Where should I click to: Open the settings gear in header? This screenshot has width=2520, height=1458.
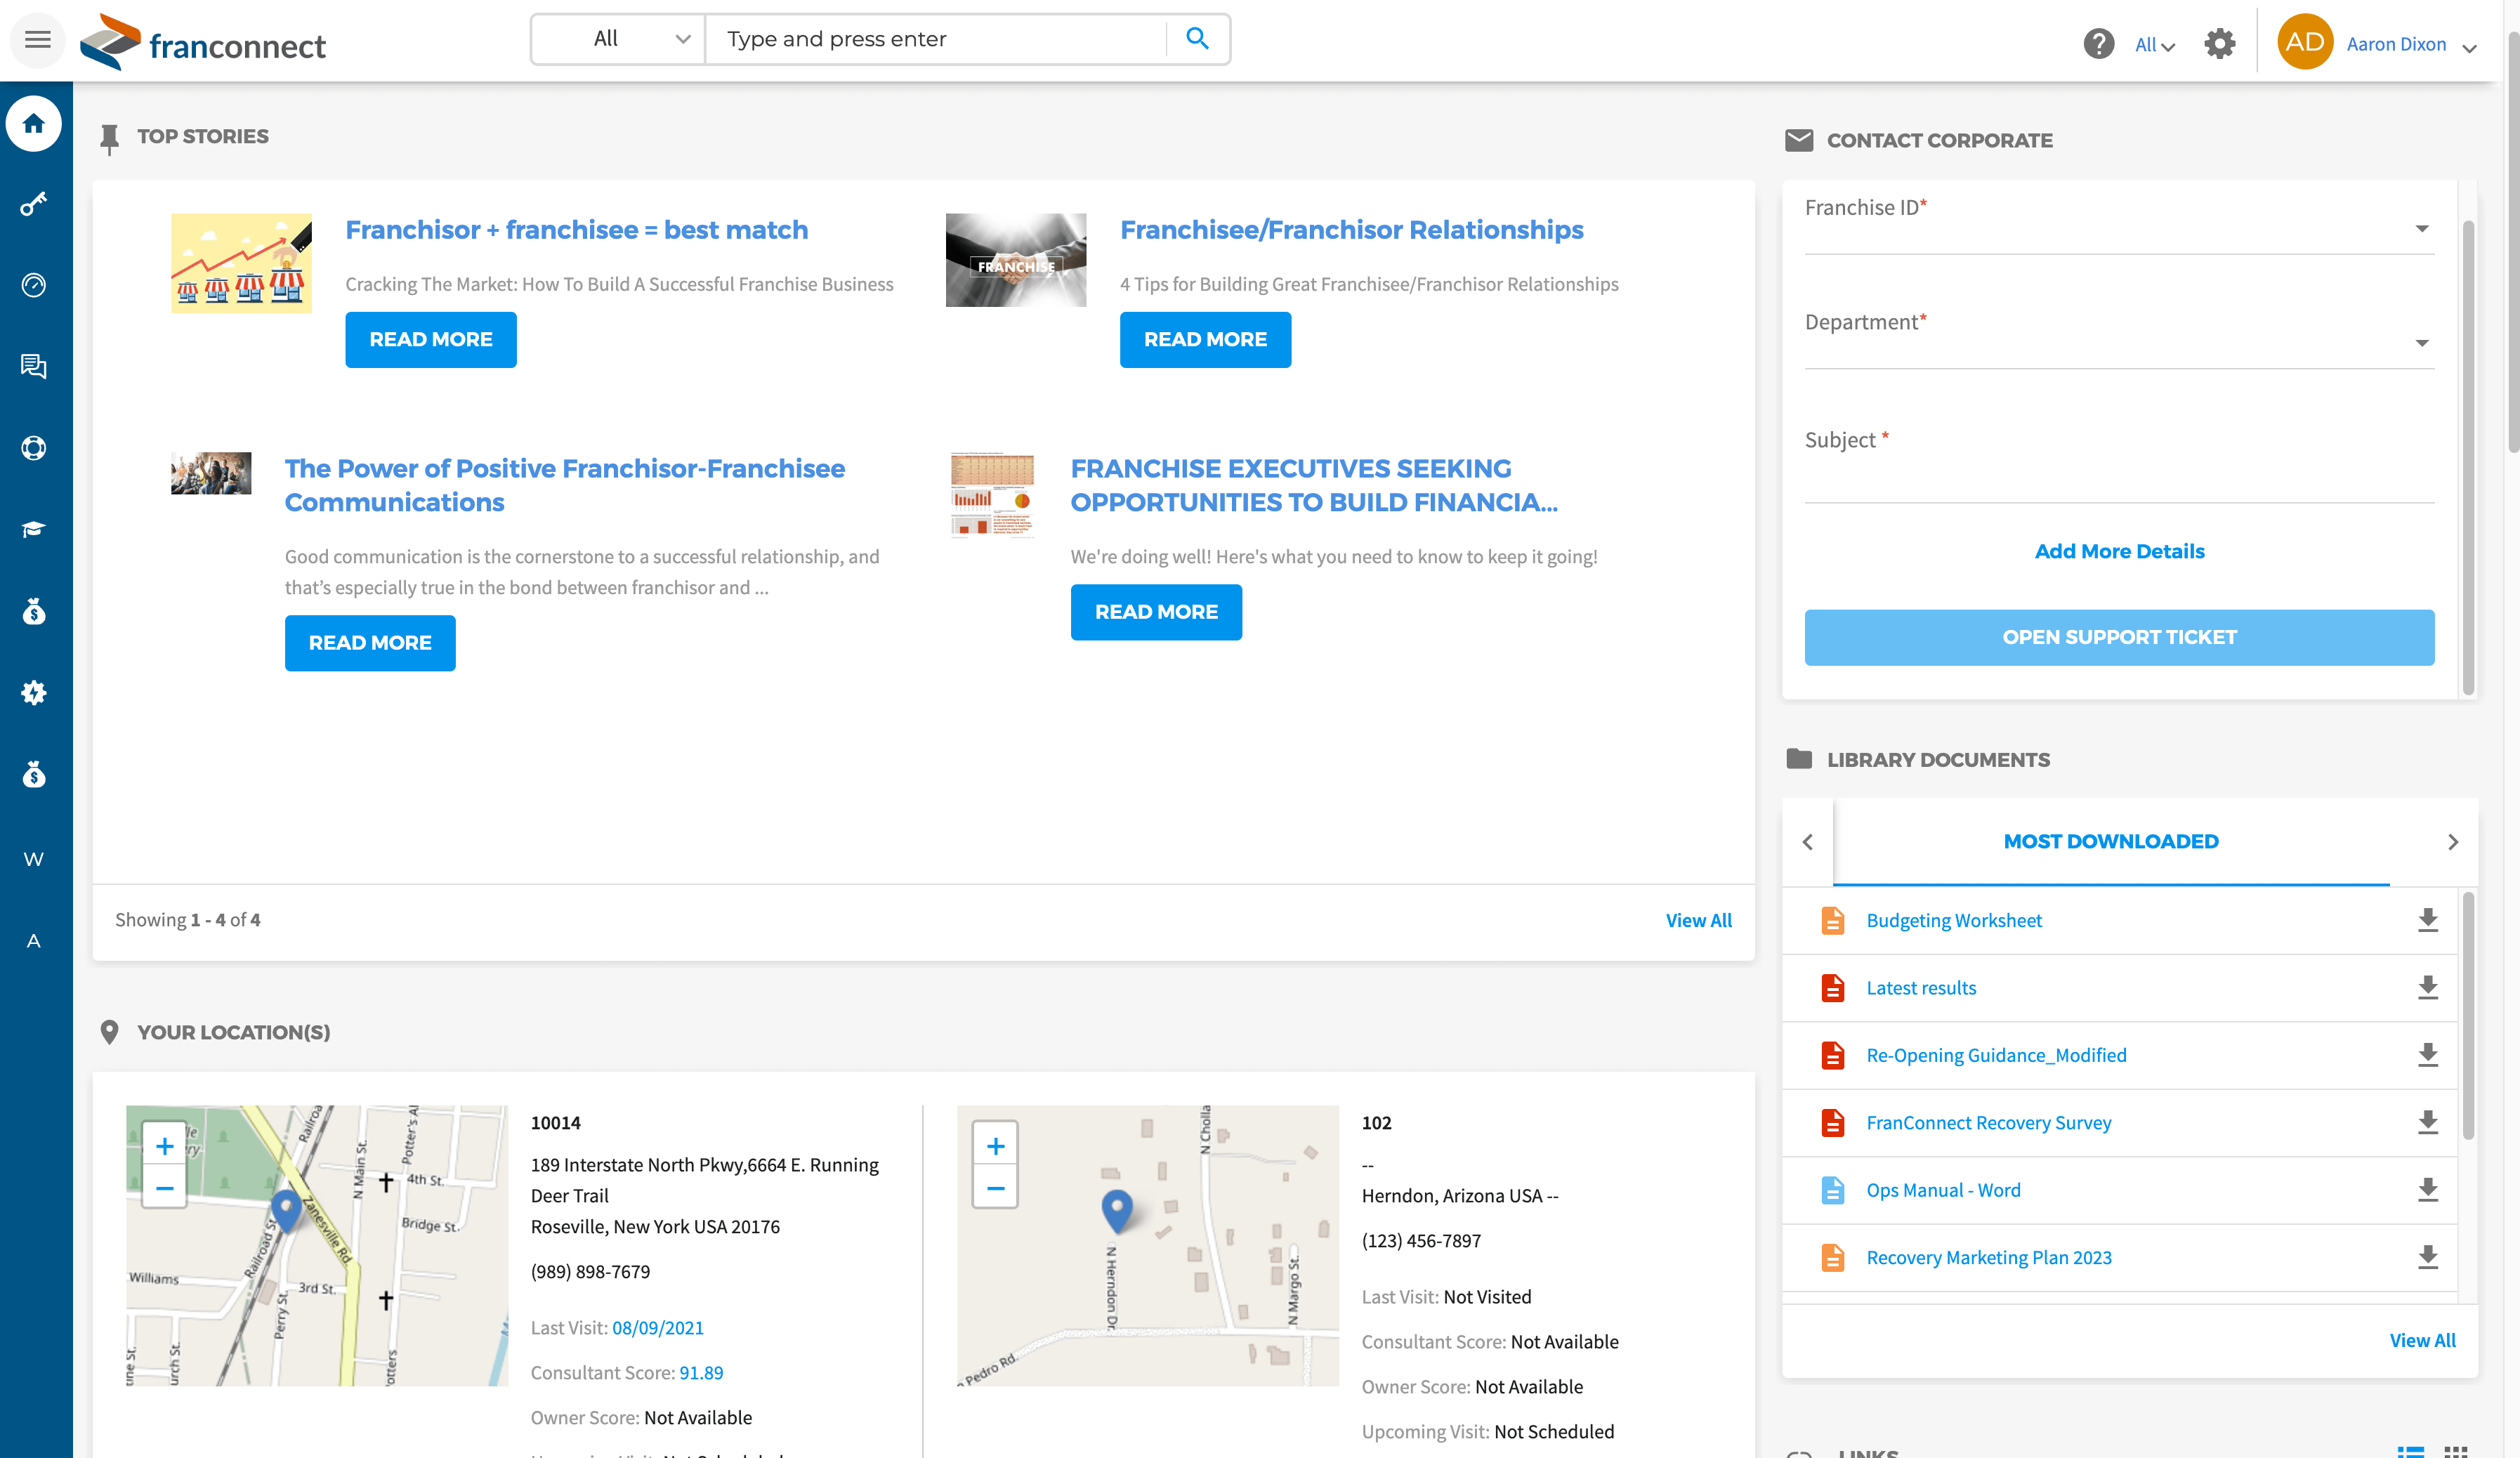(2219, 44)
